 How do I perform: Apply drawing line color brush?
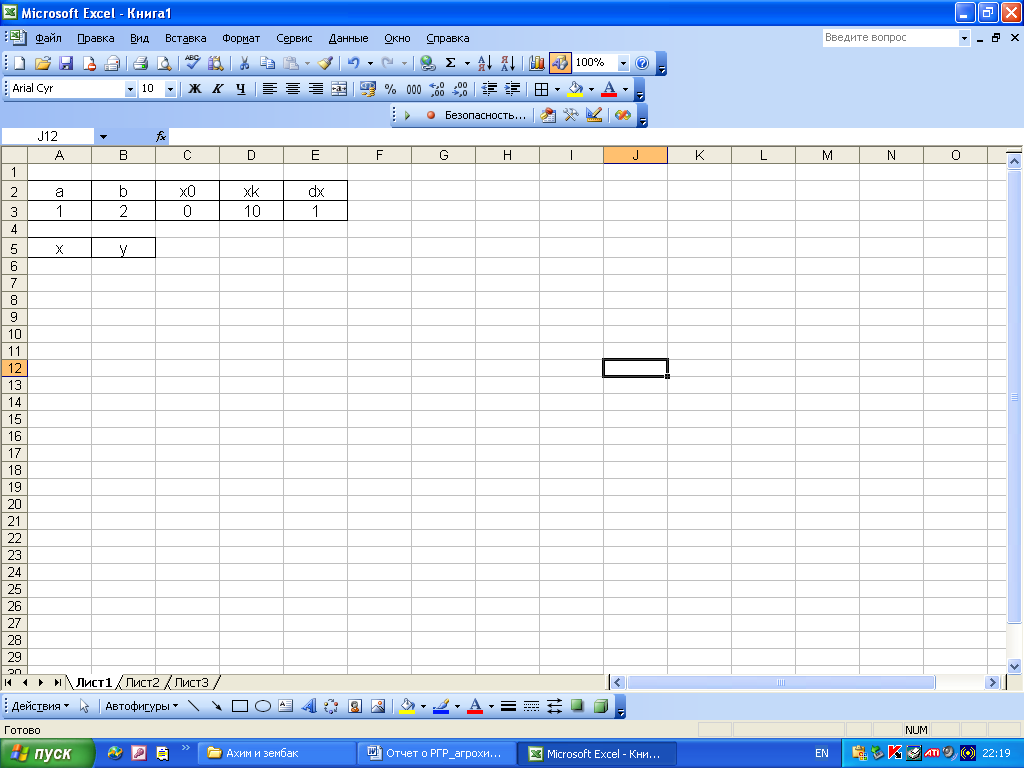pos(441,706)
